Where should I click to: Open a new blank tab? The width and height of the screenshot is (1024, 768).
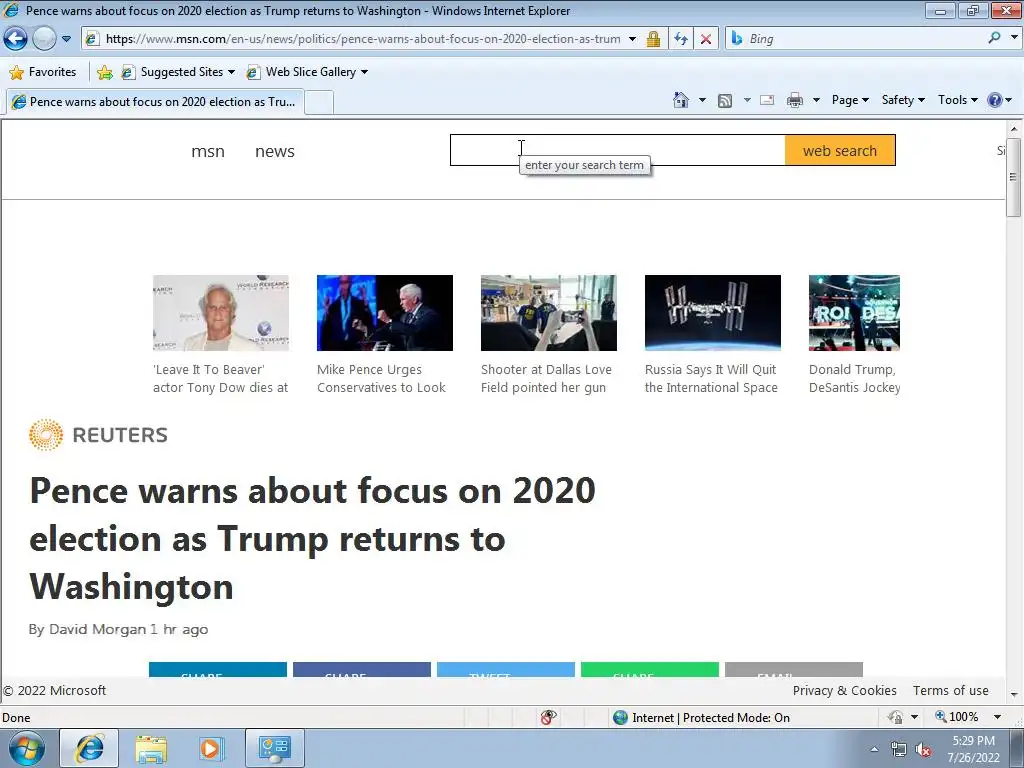coord(319,103)
